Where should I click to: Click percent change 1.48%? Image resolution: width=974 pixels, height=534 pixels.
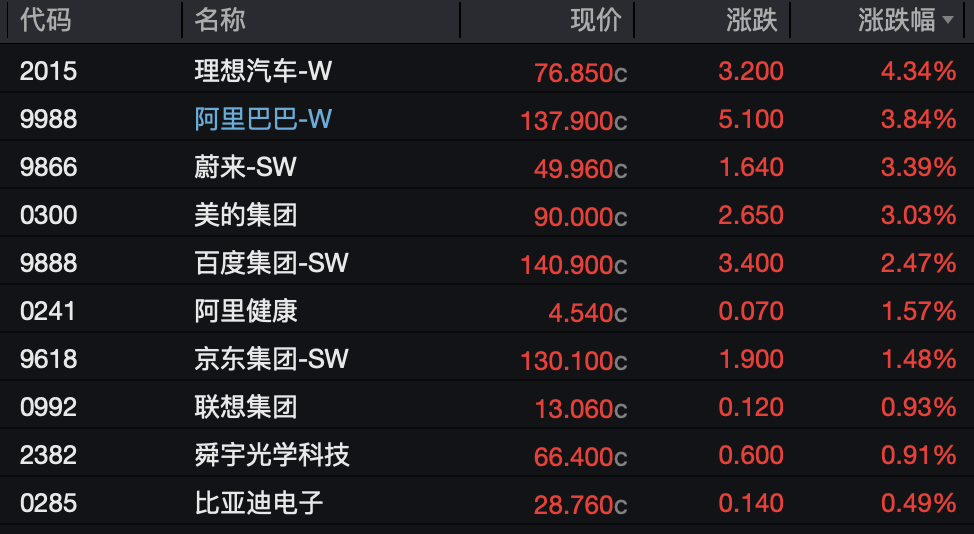click(x=919, y=358)
